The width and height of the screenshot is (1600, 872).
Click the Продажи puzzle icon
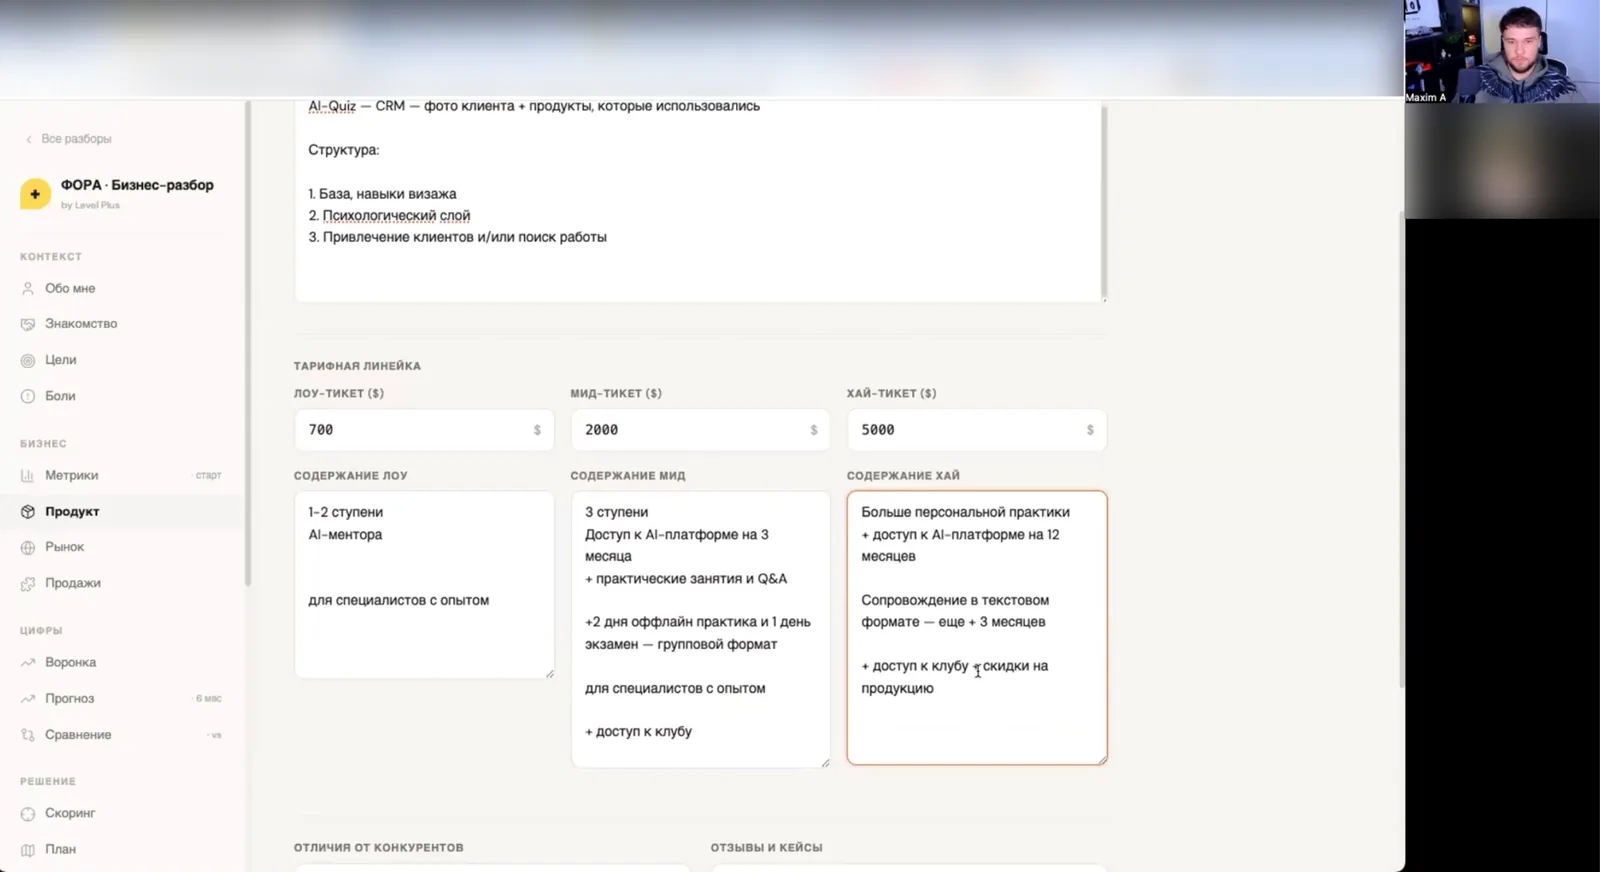(28, 583)
